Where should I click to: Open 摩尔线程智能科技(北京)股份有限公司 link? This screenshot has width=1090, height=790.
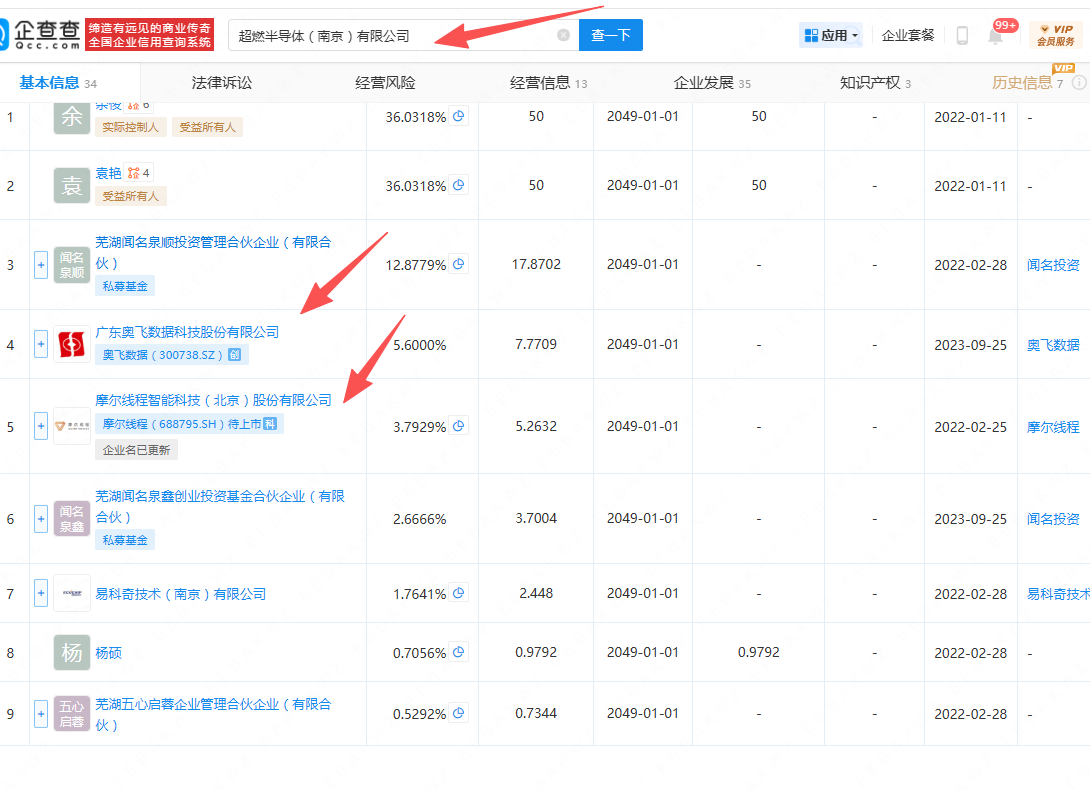[x=213, y=401]
